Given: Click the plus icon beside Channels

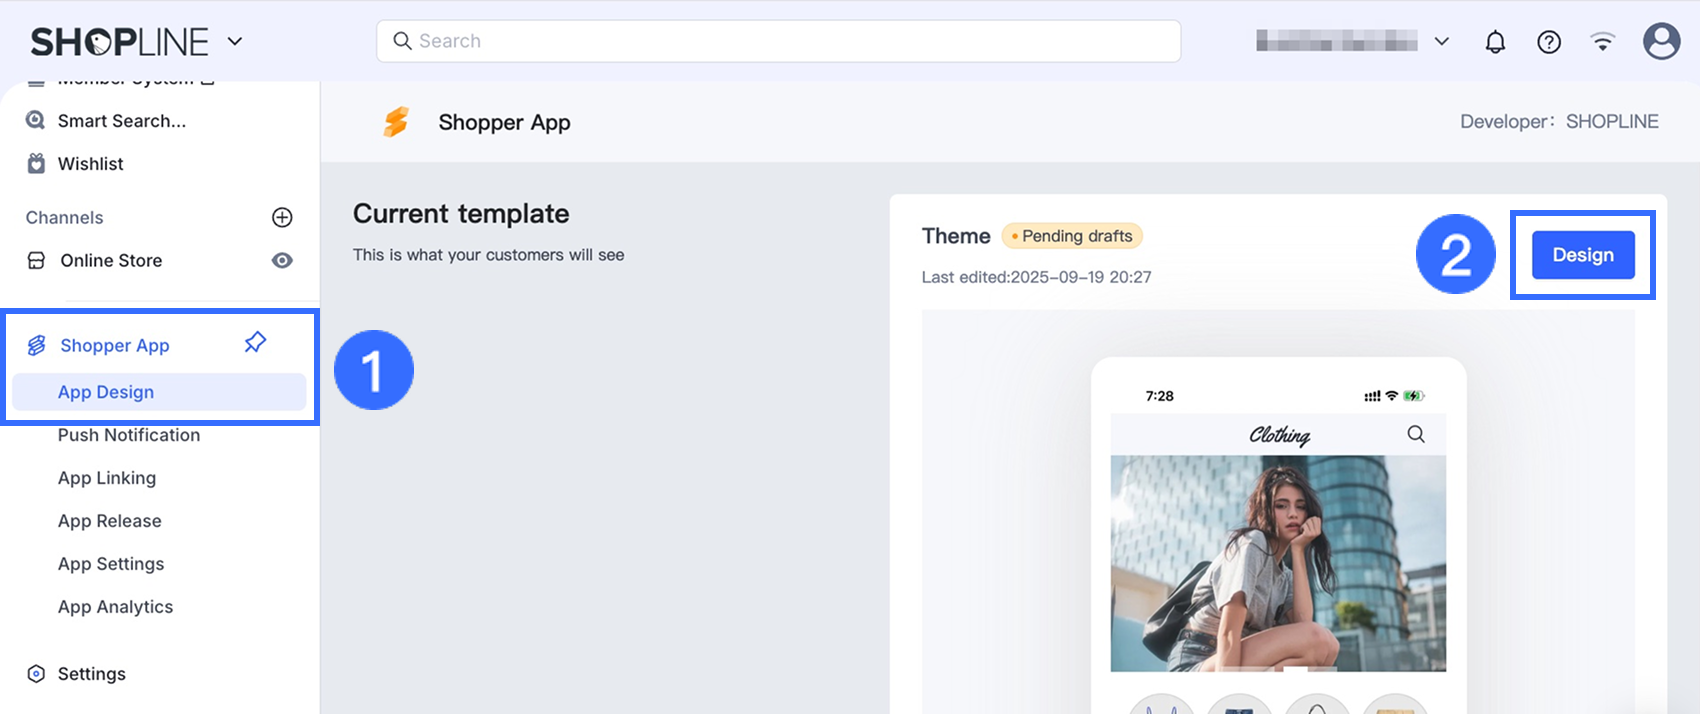Looking at the screenshot, I should (282, 217).
